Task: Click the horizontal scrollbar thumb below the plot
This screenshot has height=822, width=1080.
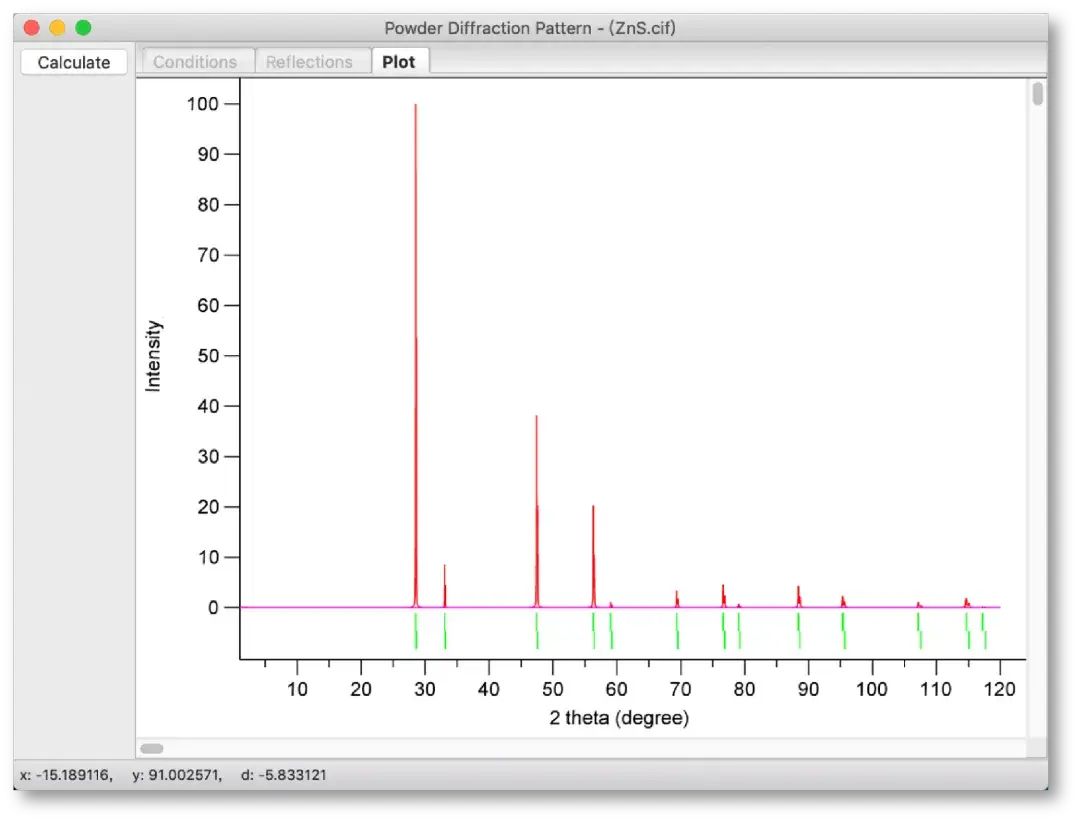Action: click(x=152, y=748)
